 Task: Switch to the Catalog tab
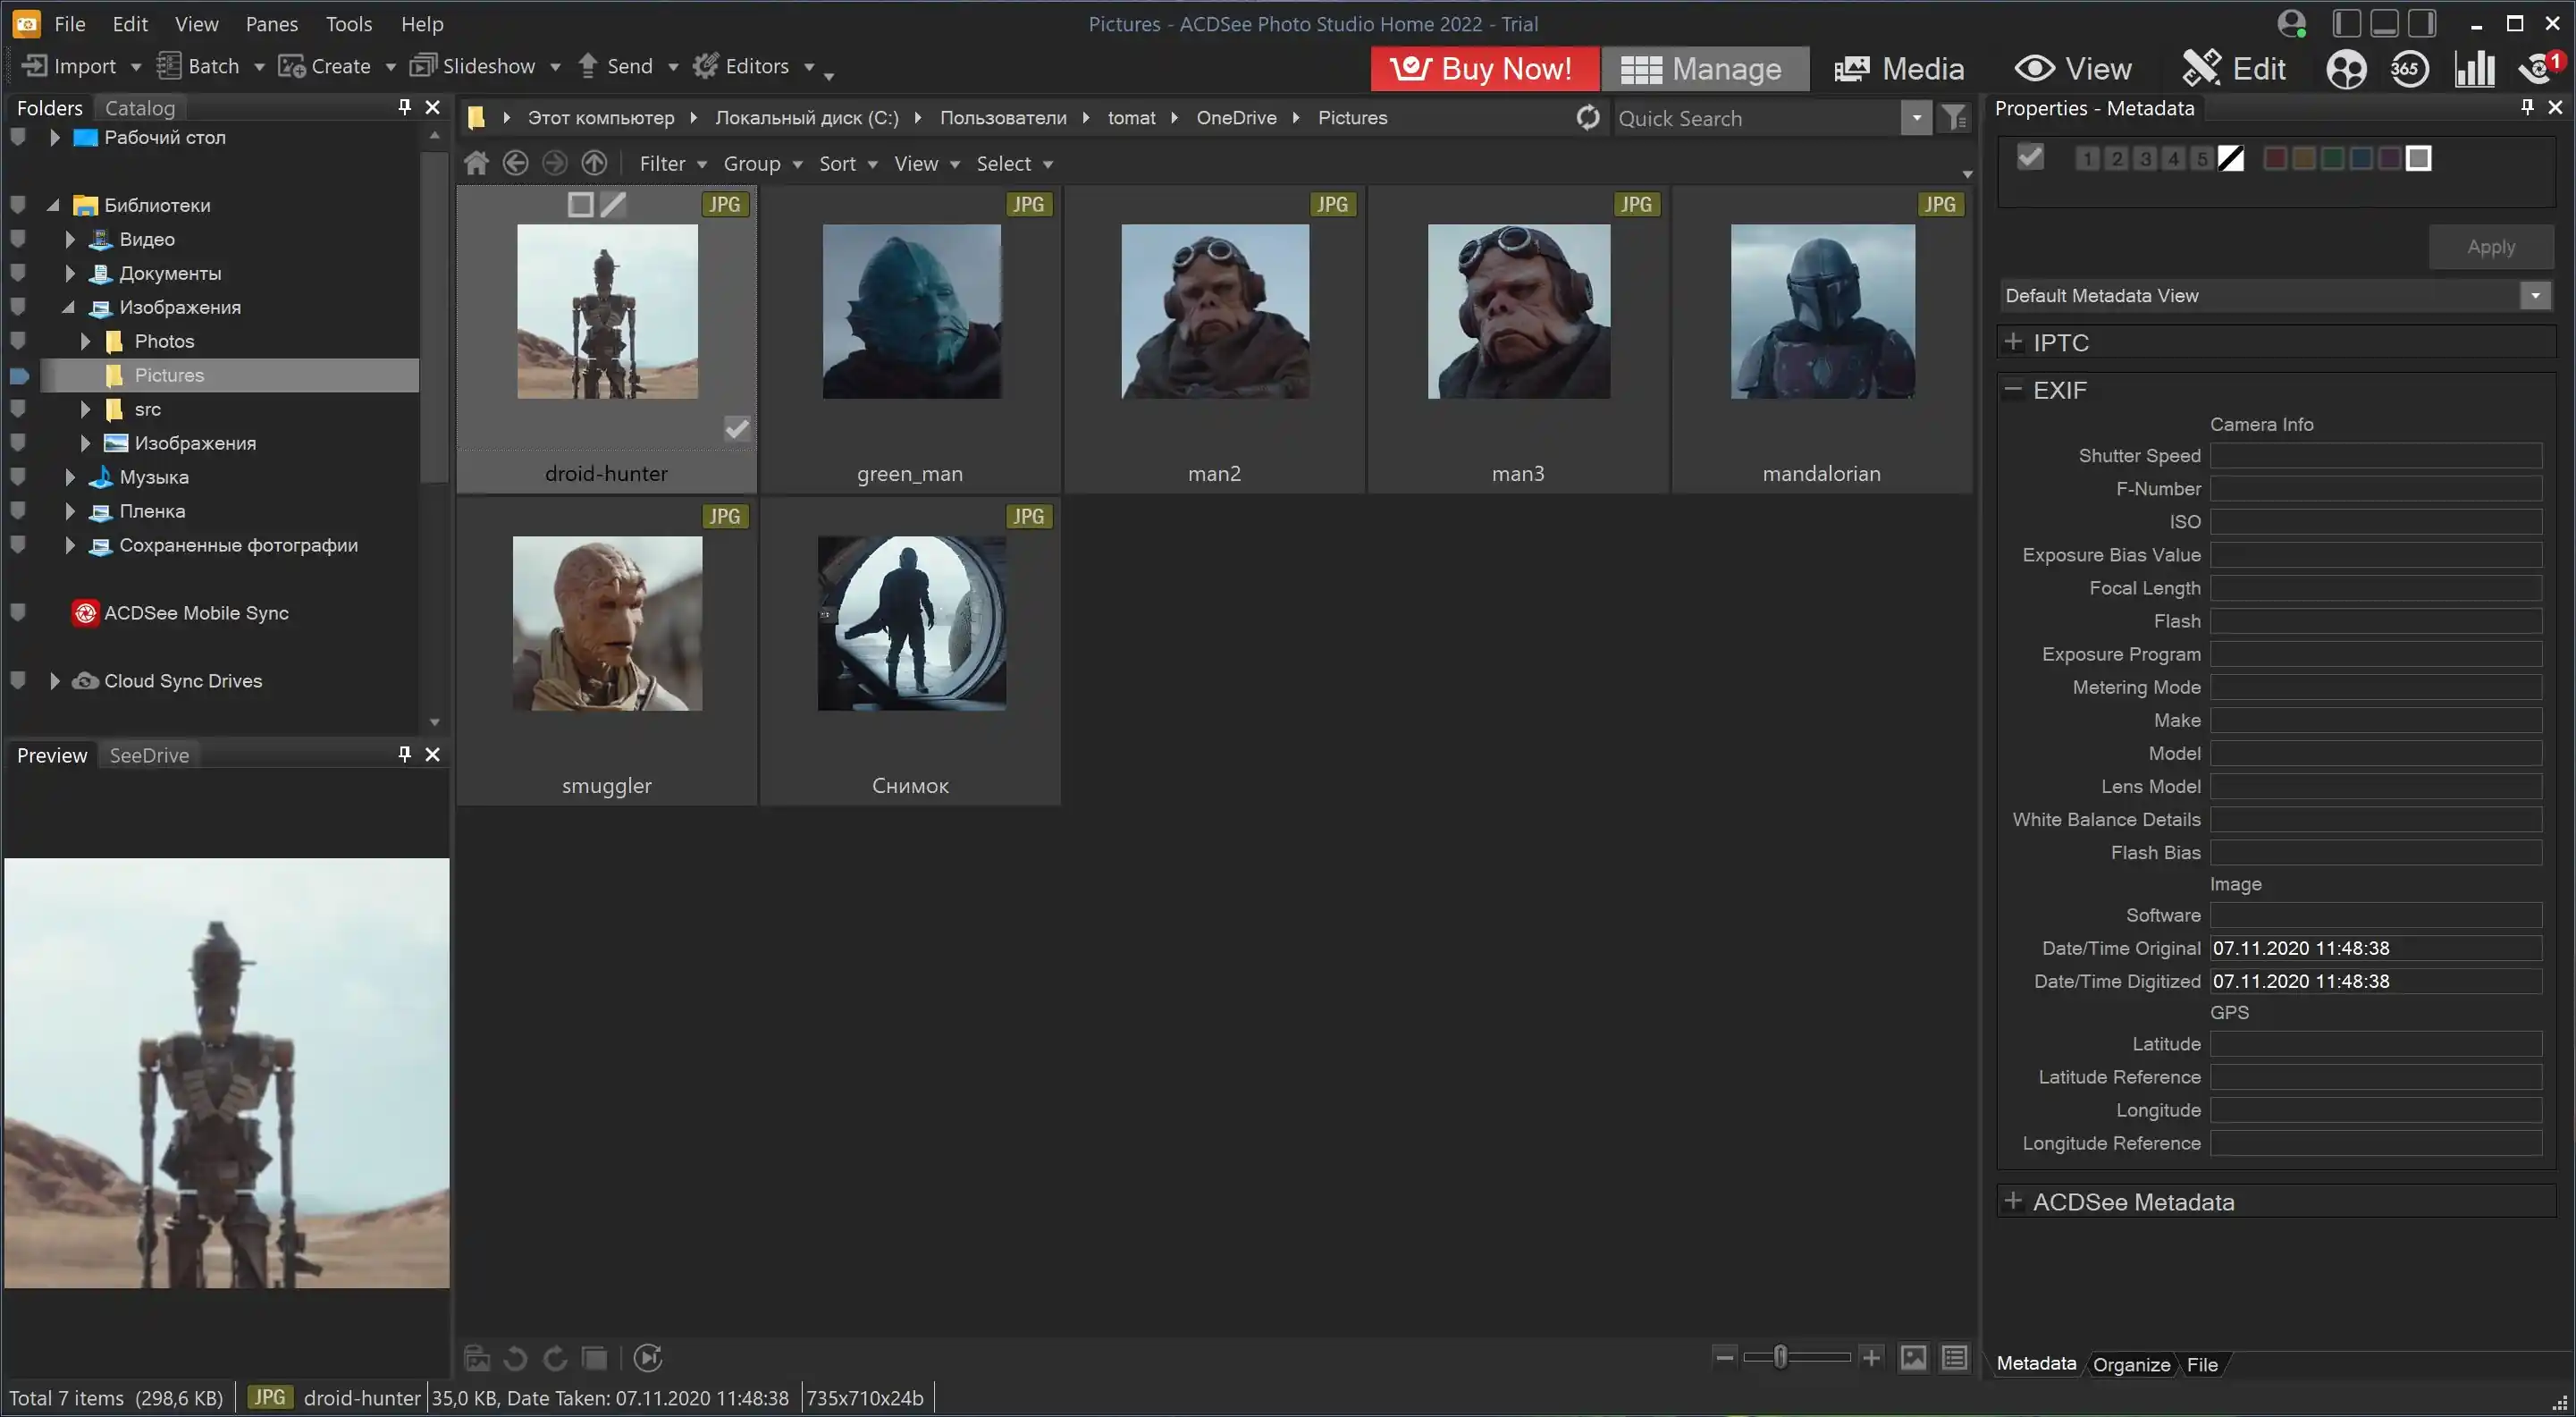point(139,108)
